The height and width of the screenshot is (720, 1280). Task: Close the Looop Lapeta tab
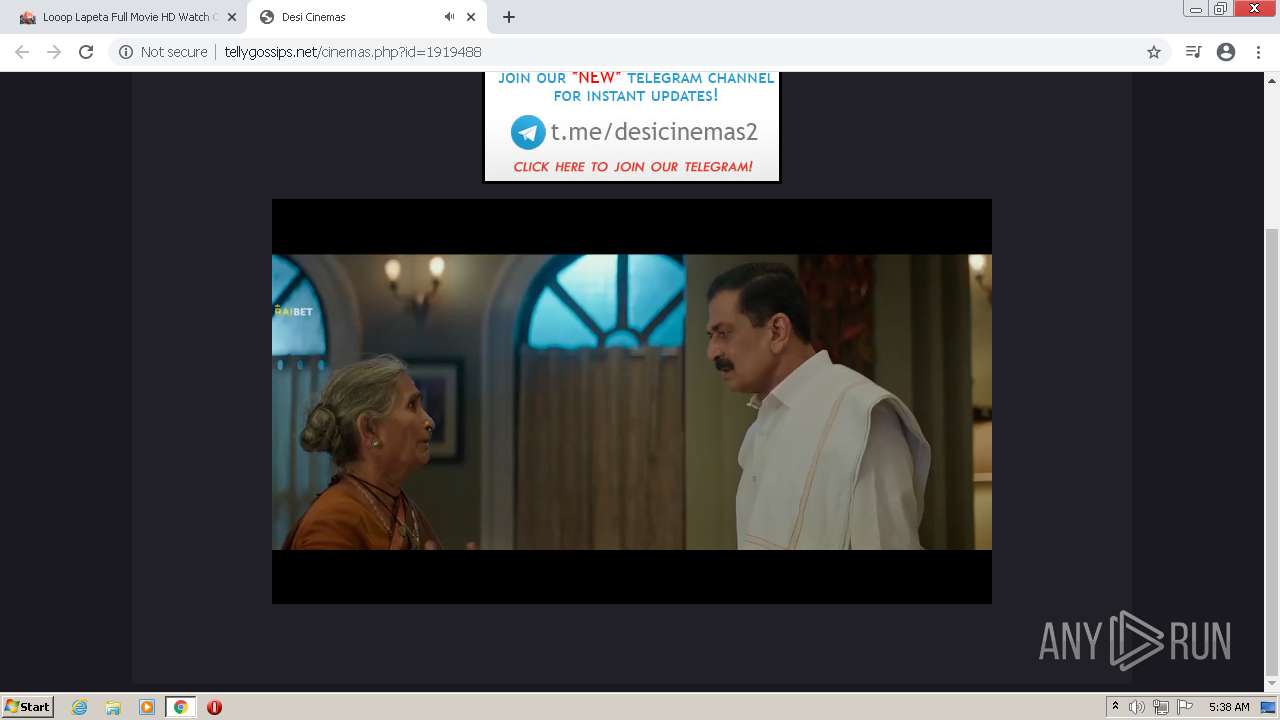coord(232,17)
